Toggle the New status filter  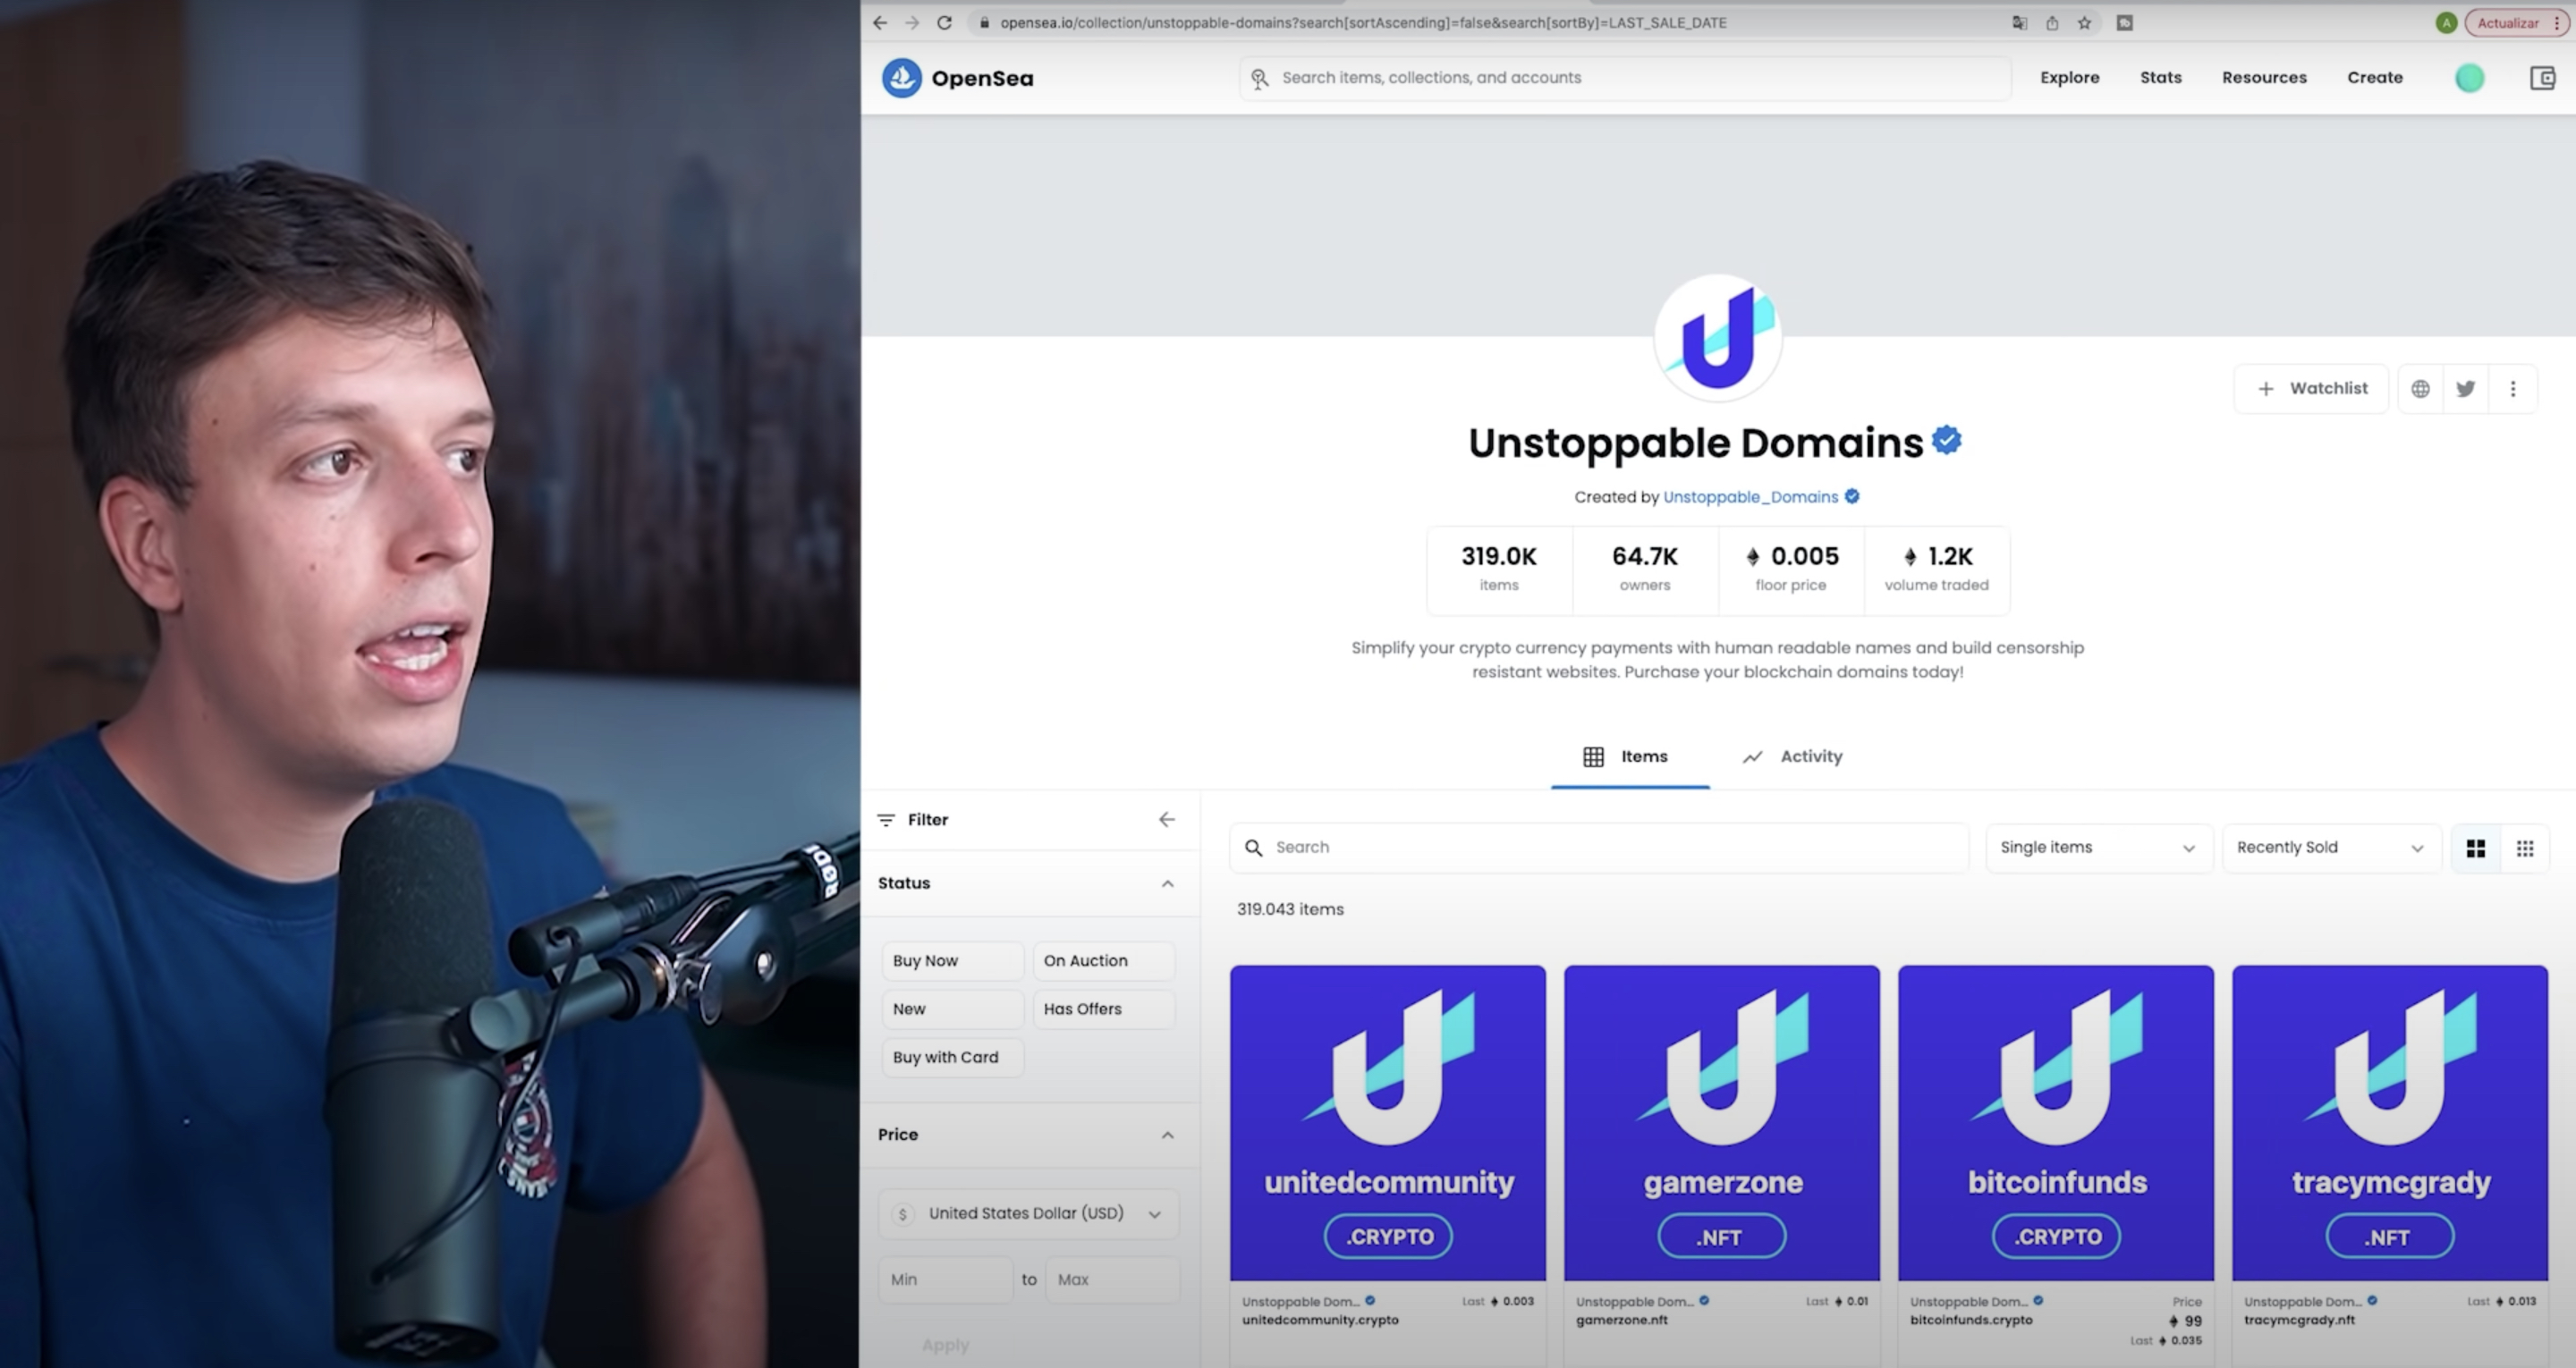coord(953,1010)
